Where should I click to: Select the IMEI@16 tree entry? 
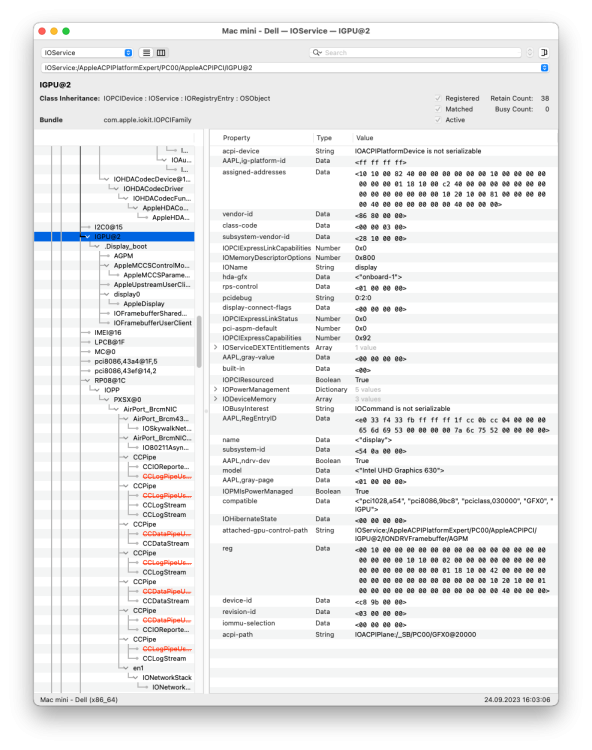108,332
